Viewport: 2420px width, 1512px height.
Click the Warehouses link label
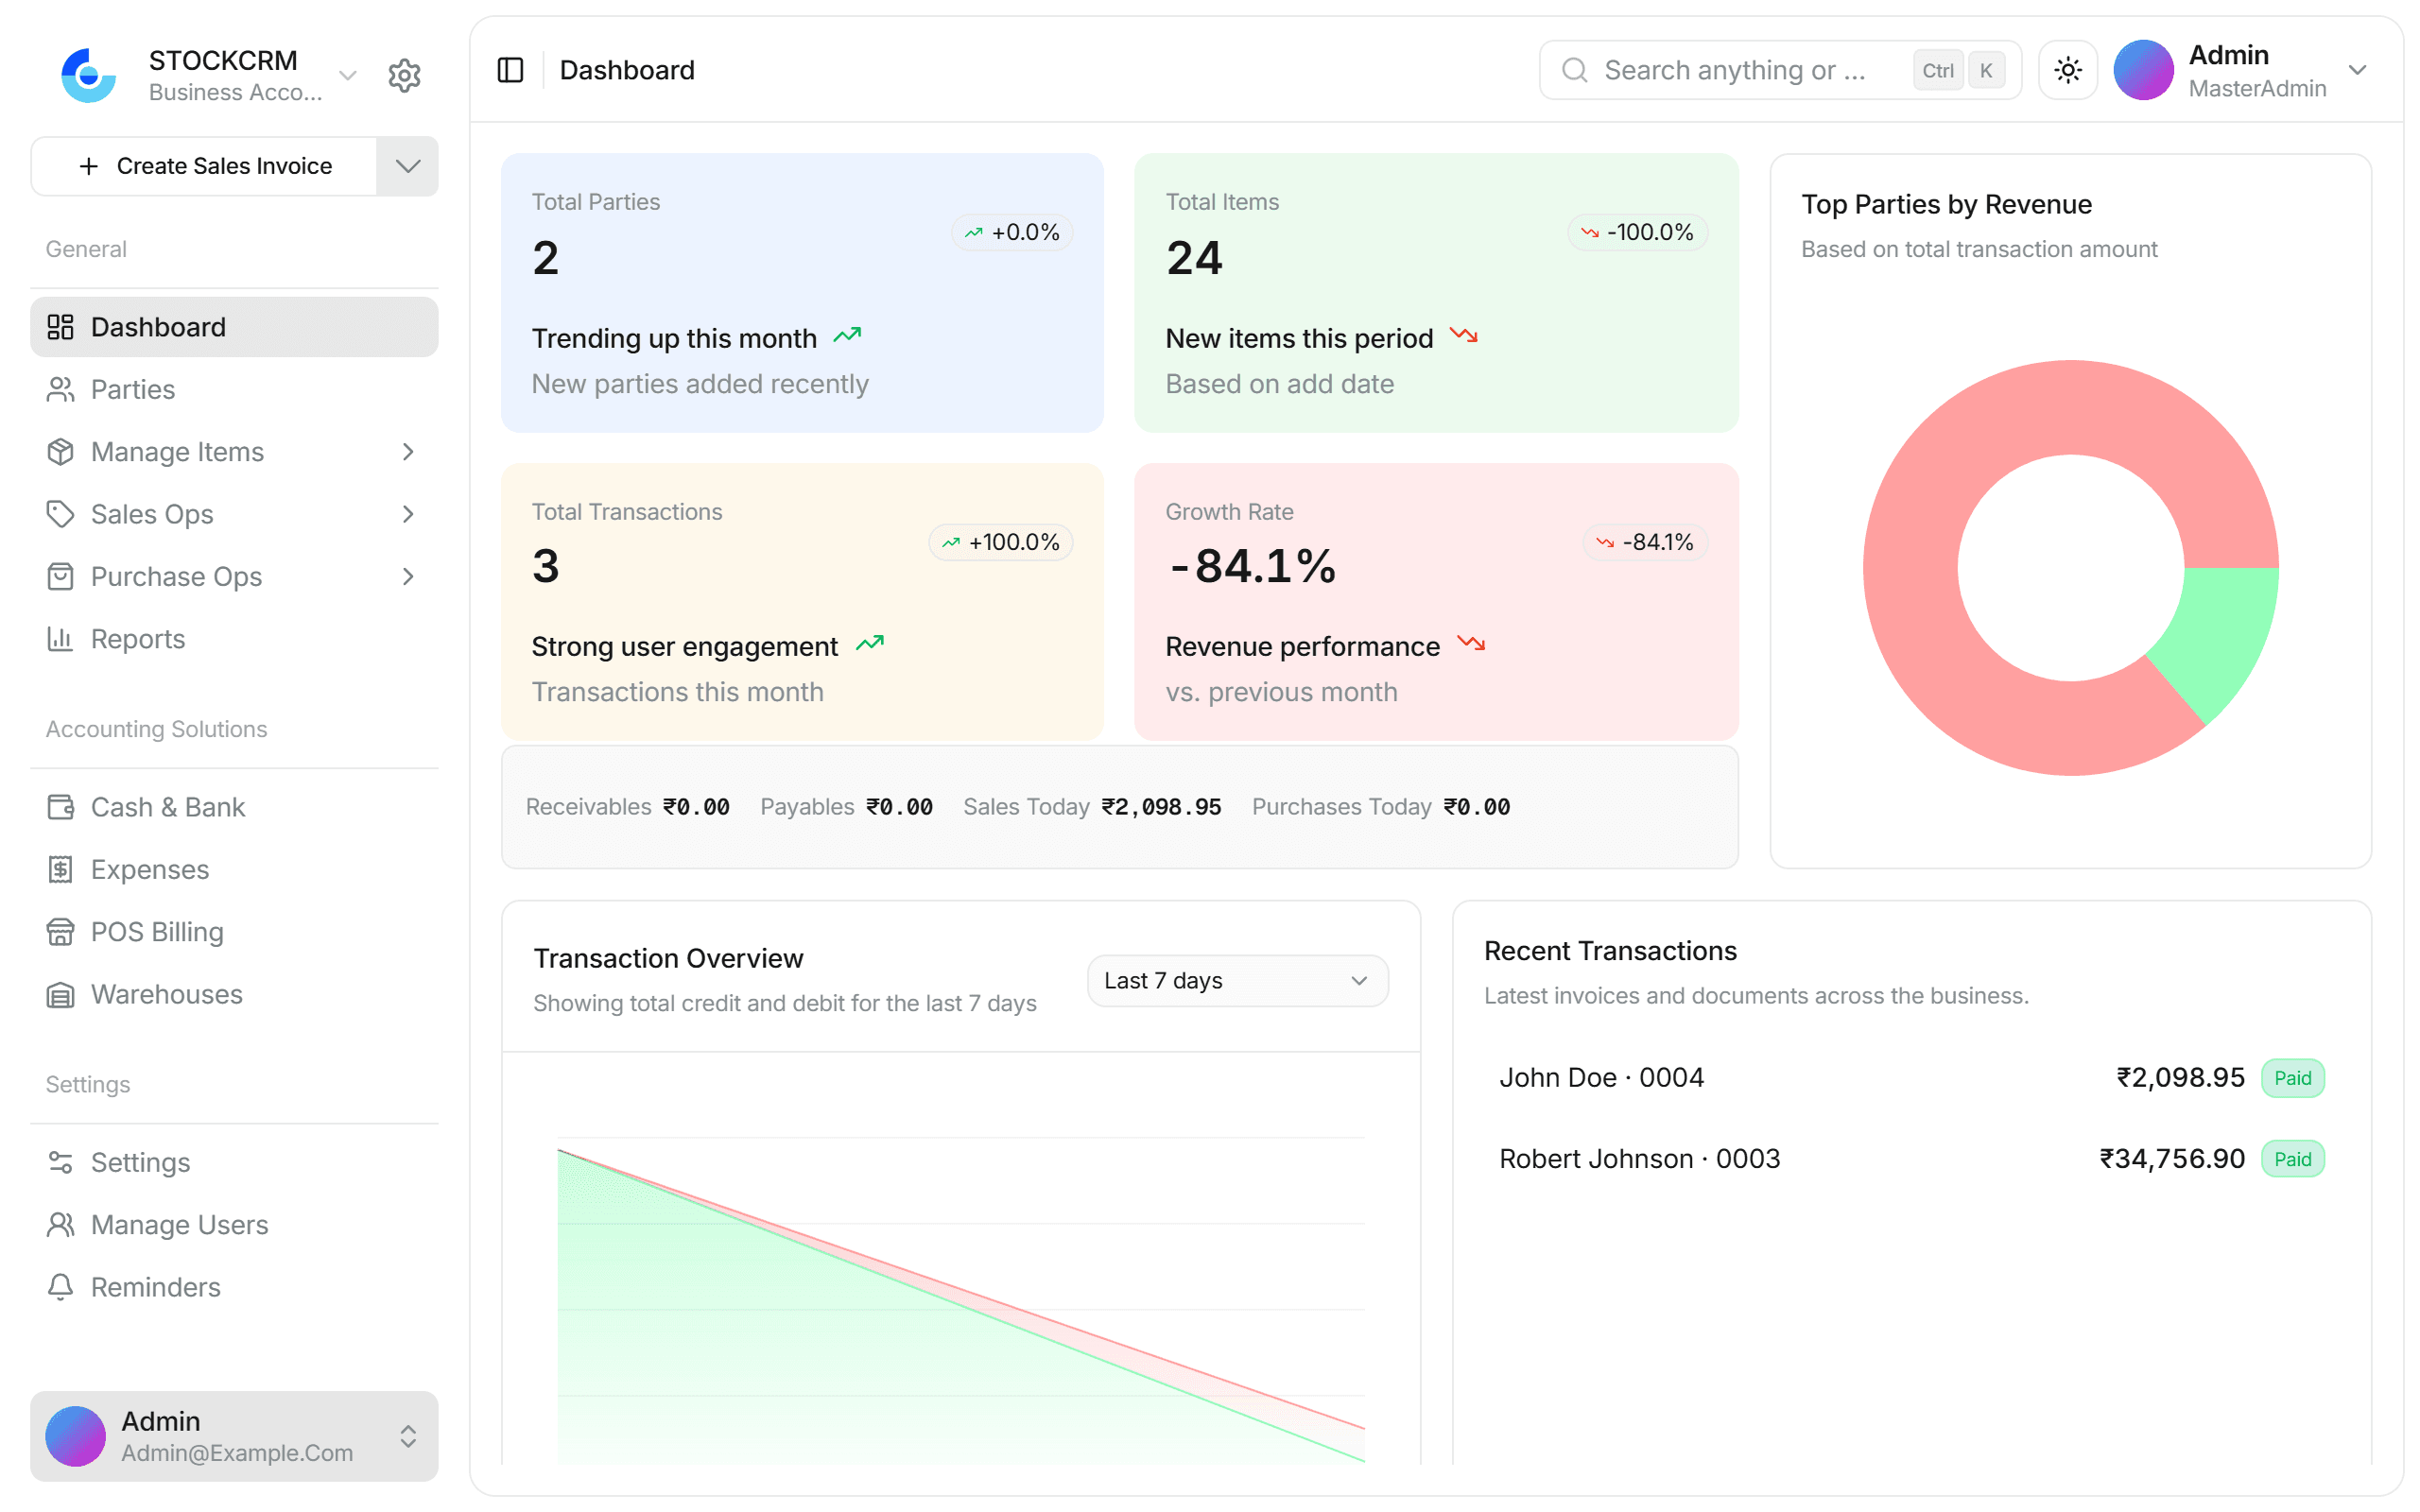(x=167, y=994)
